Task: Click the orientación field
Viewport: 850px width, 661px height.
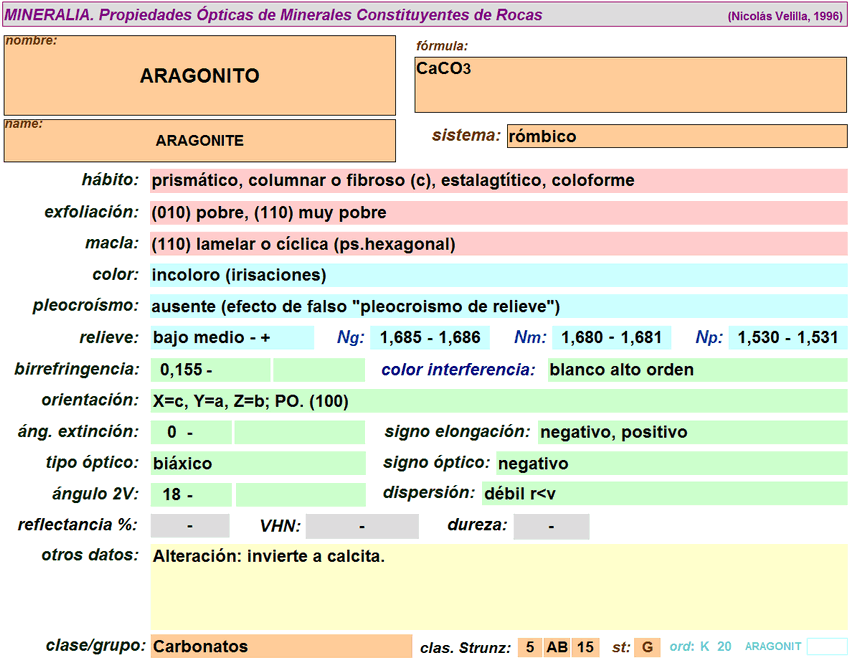Action: pyautogui.click(x=497, y=401)
